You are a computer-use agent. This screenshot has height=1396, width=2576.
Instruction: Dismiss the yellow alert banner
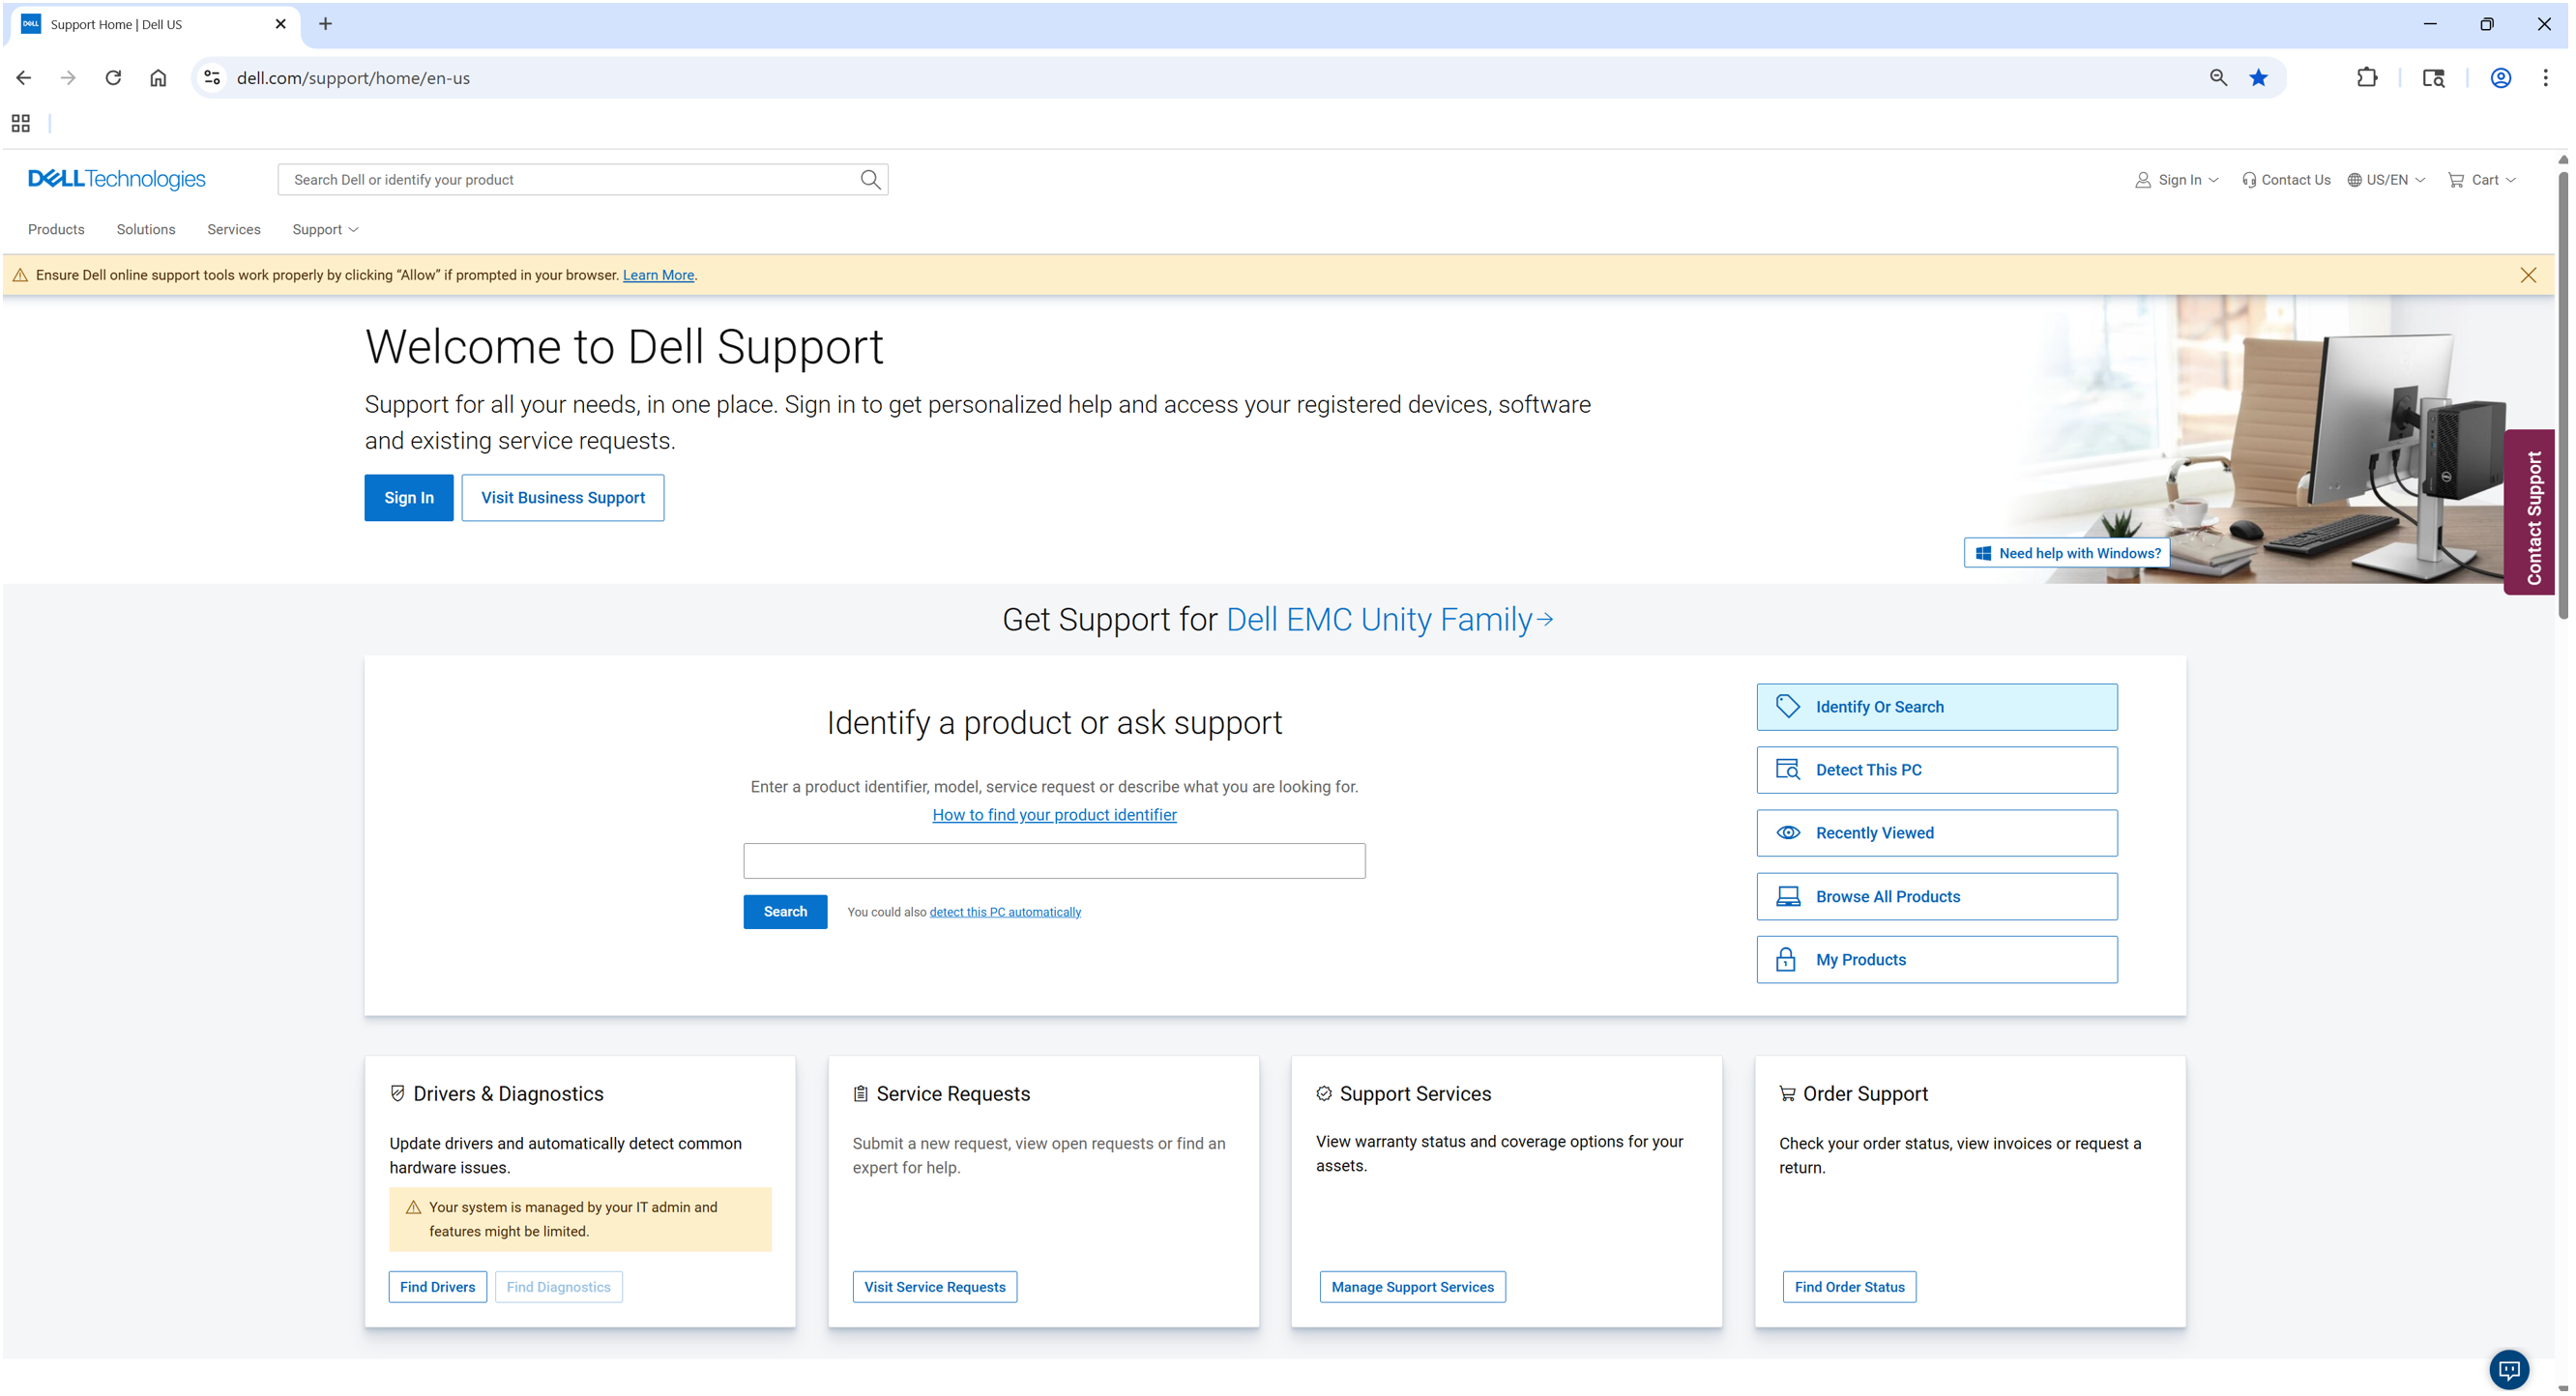(2527, 275)
